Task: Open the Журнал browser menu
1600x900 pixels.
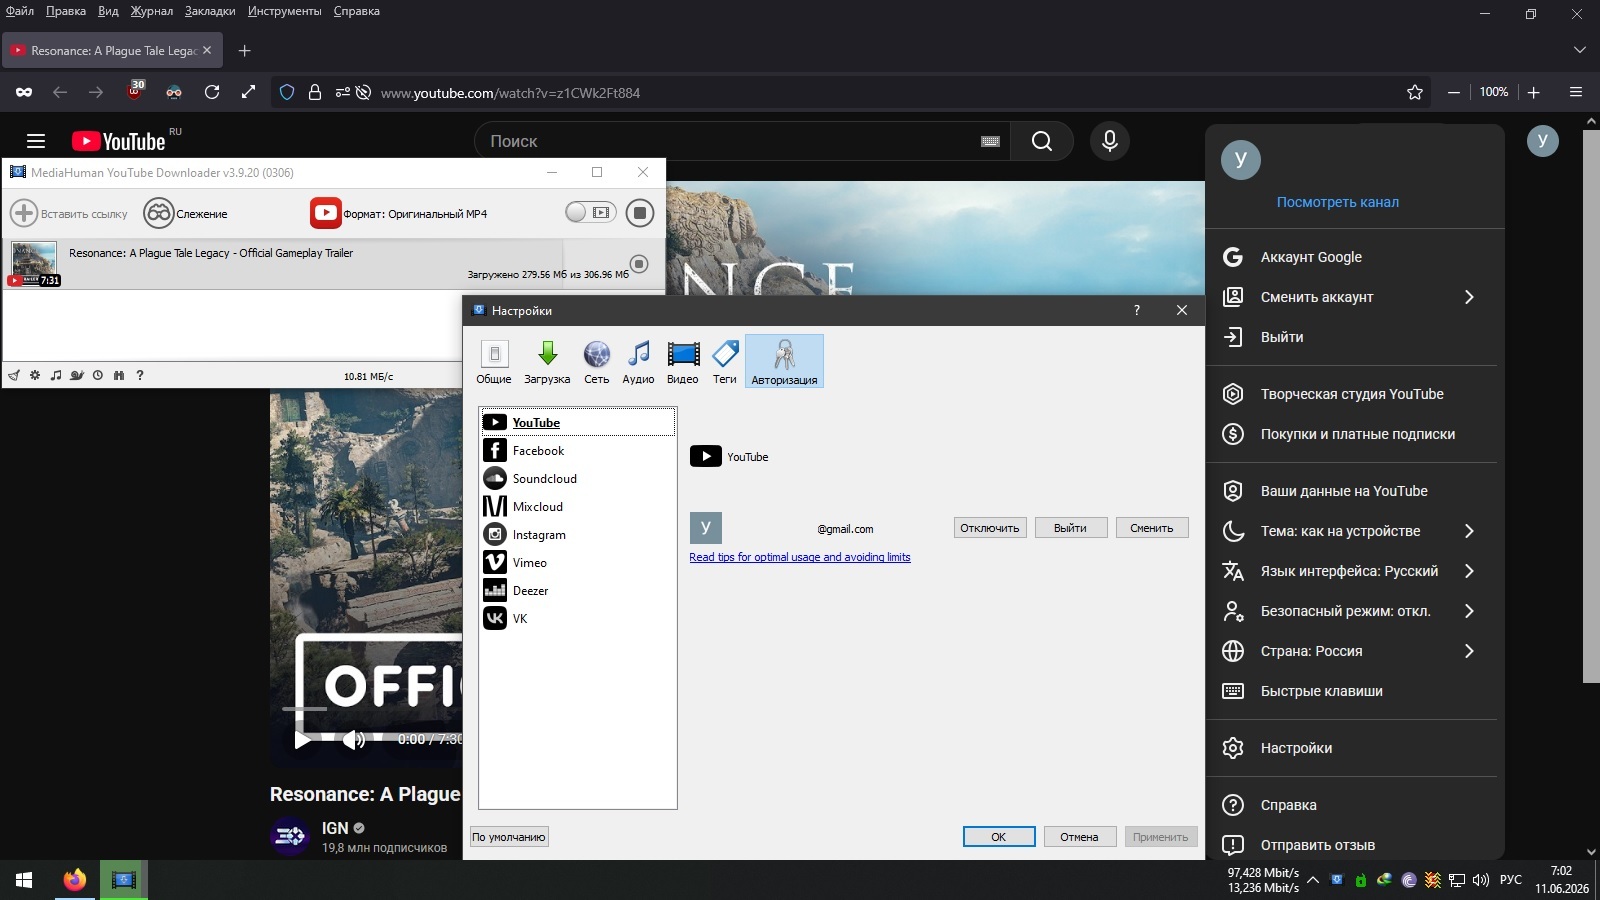Action: tap(151, 11)
